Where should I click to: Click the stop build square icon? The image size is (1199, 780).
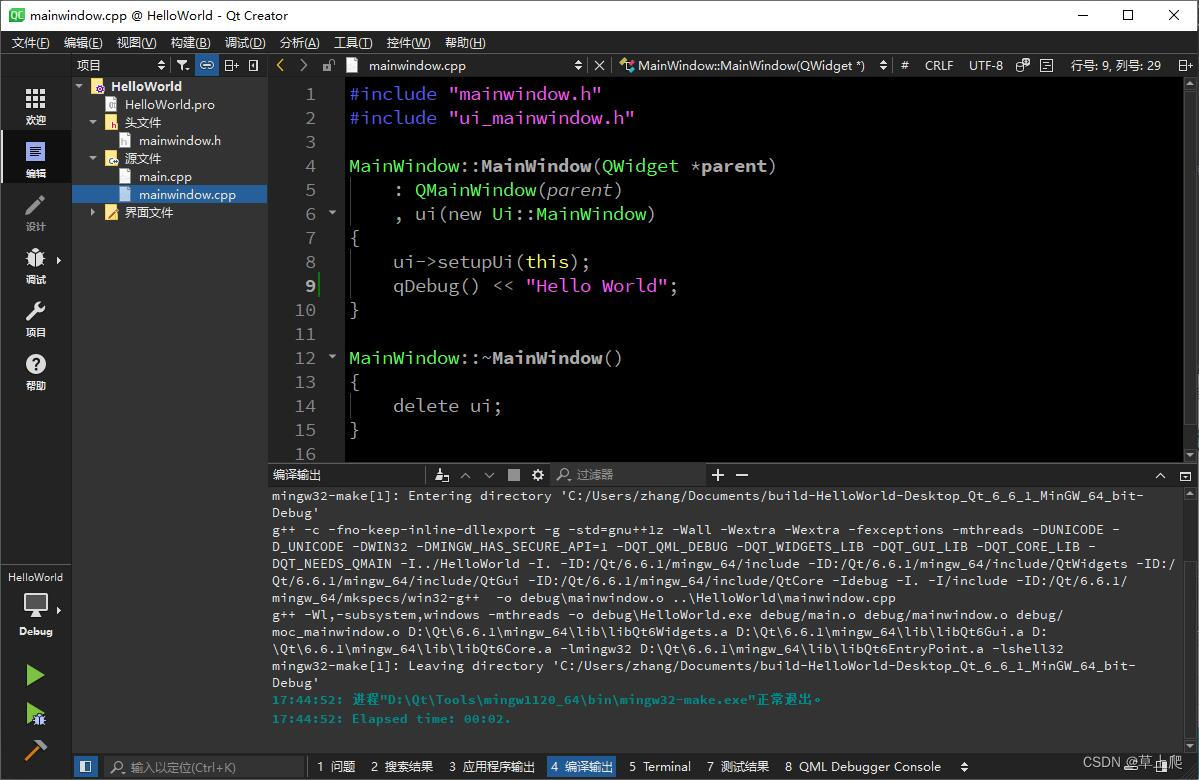click(x=514, y=475)
